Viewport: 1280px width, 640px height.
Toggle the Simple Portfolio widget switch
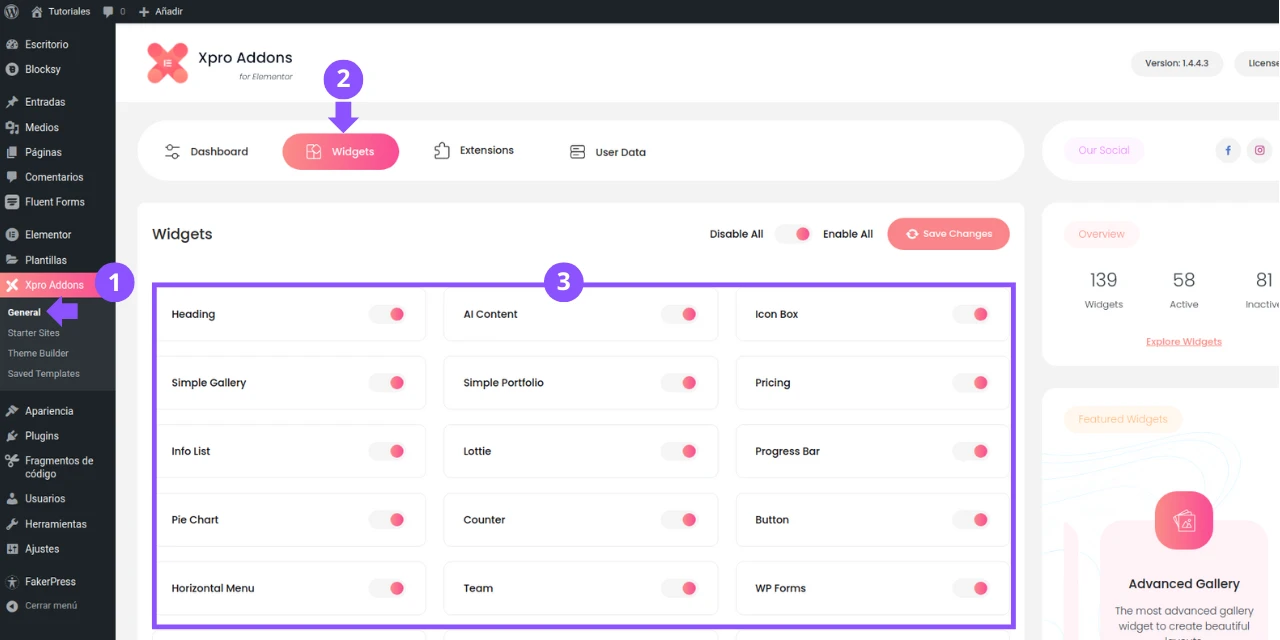pos(680,383)
